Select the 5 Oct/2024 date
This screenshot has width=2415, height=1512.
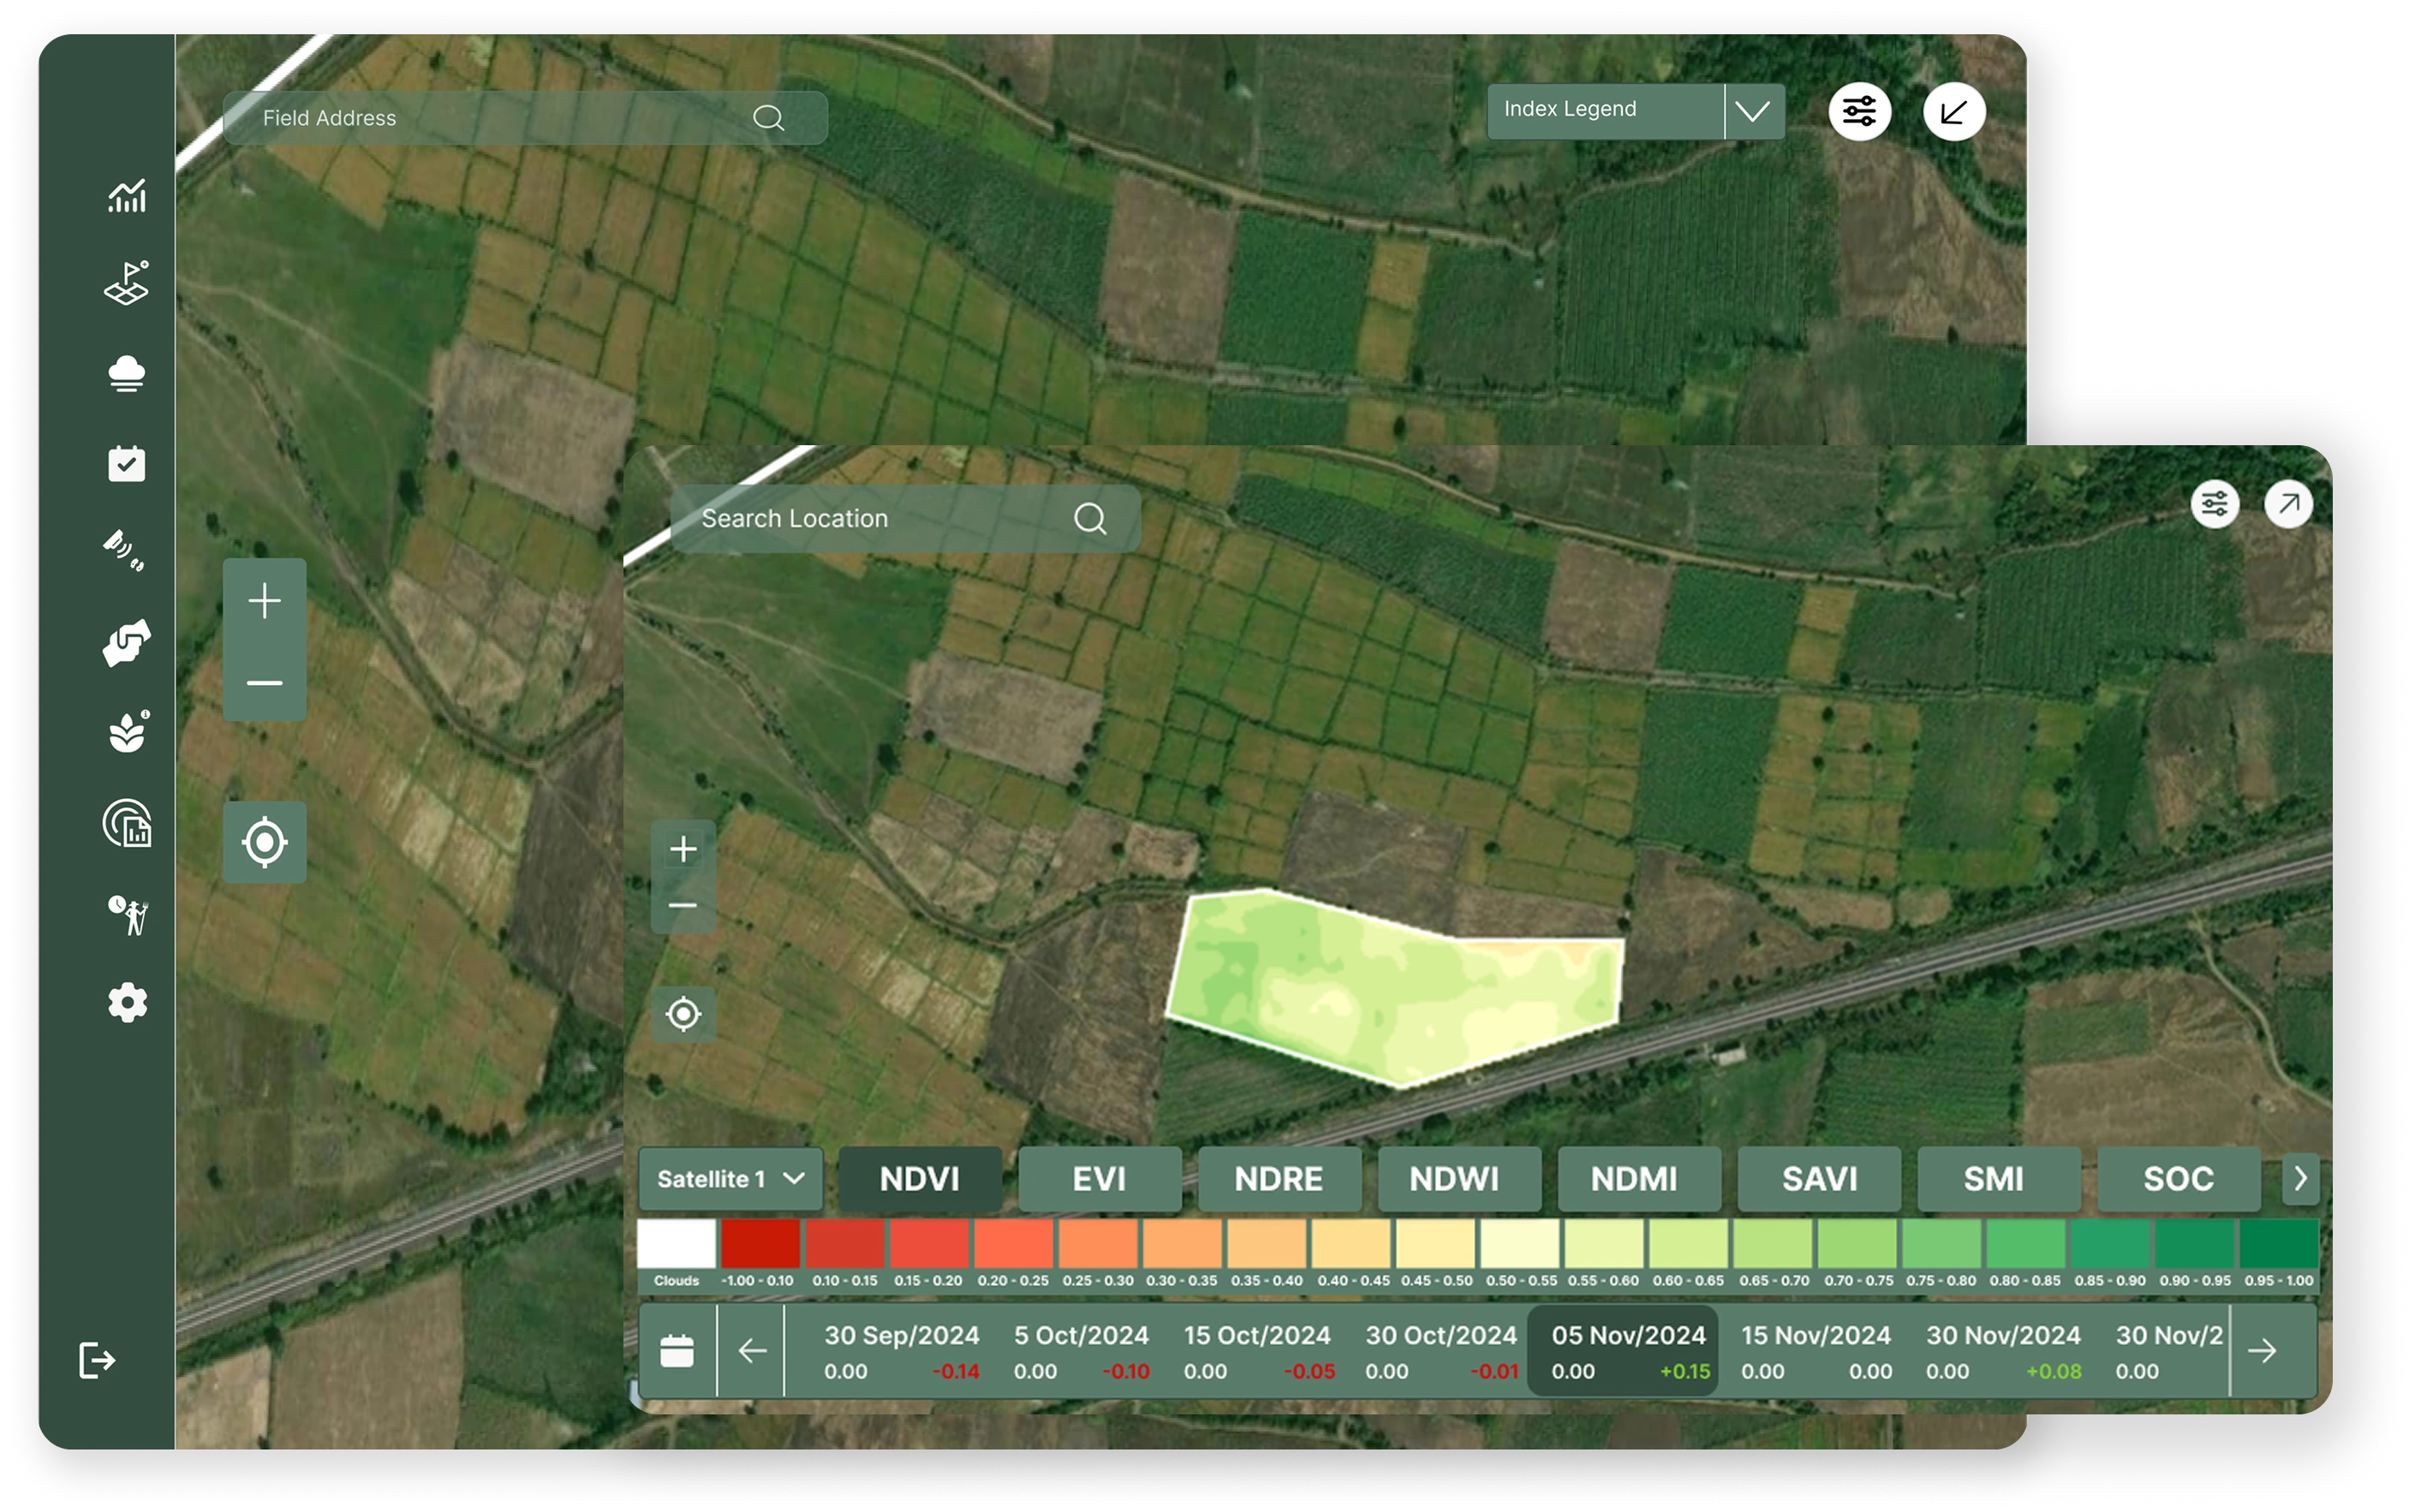[x=1081, y=1352]
